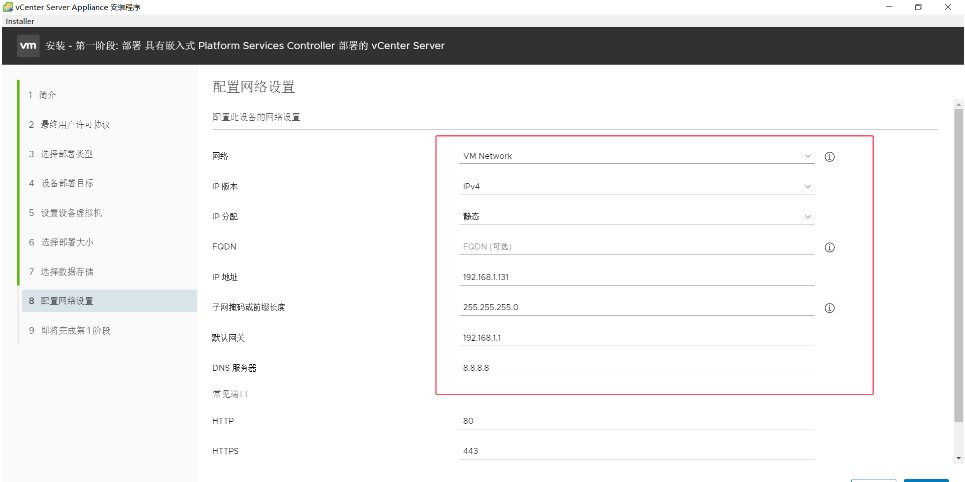Screen dimensions: 965x482
Task: Click the info icon next to FQDN
Action: point(829,247)
